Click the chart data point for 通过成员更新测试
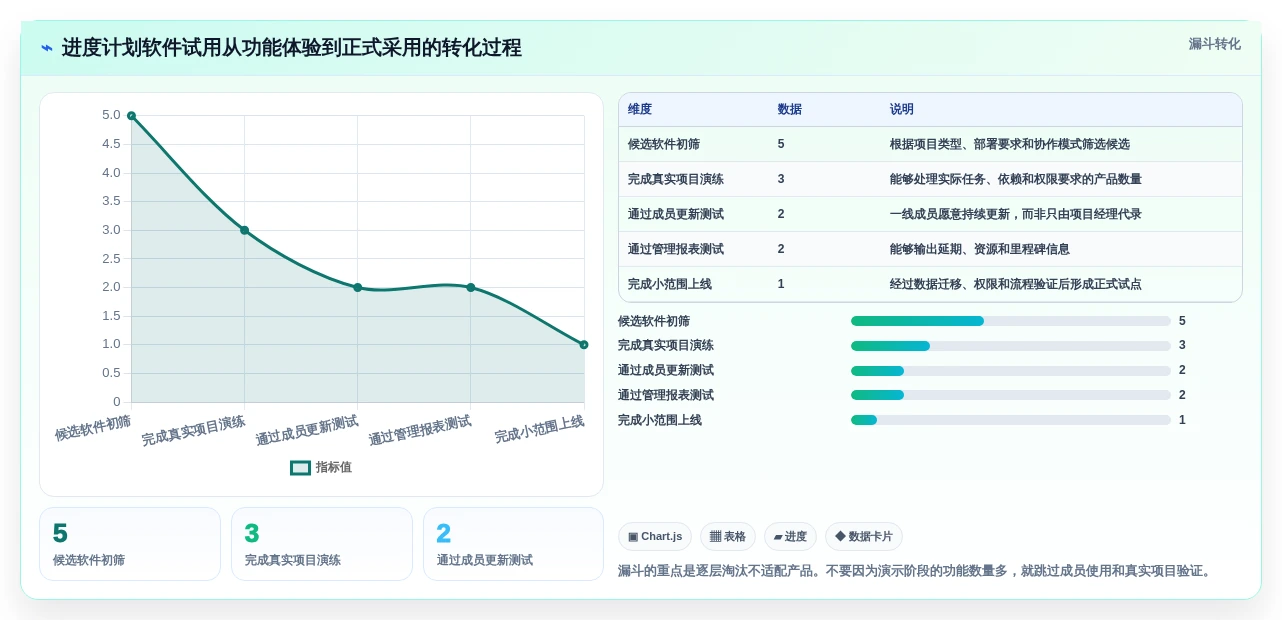The height and width of the screenshot is (620, 1282). (357, 287)
